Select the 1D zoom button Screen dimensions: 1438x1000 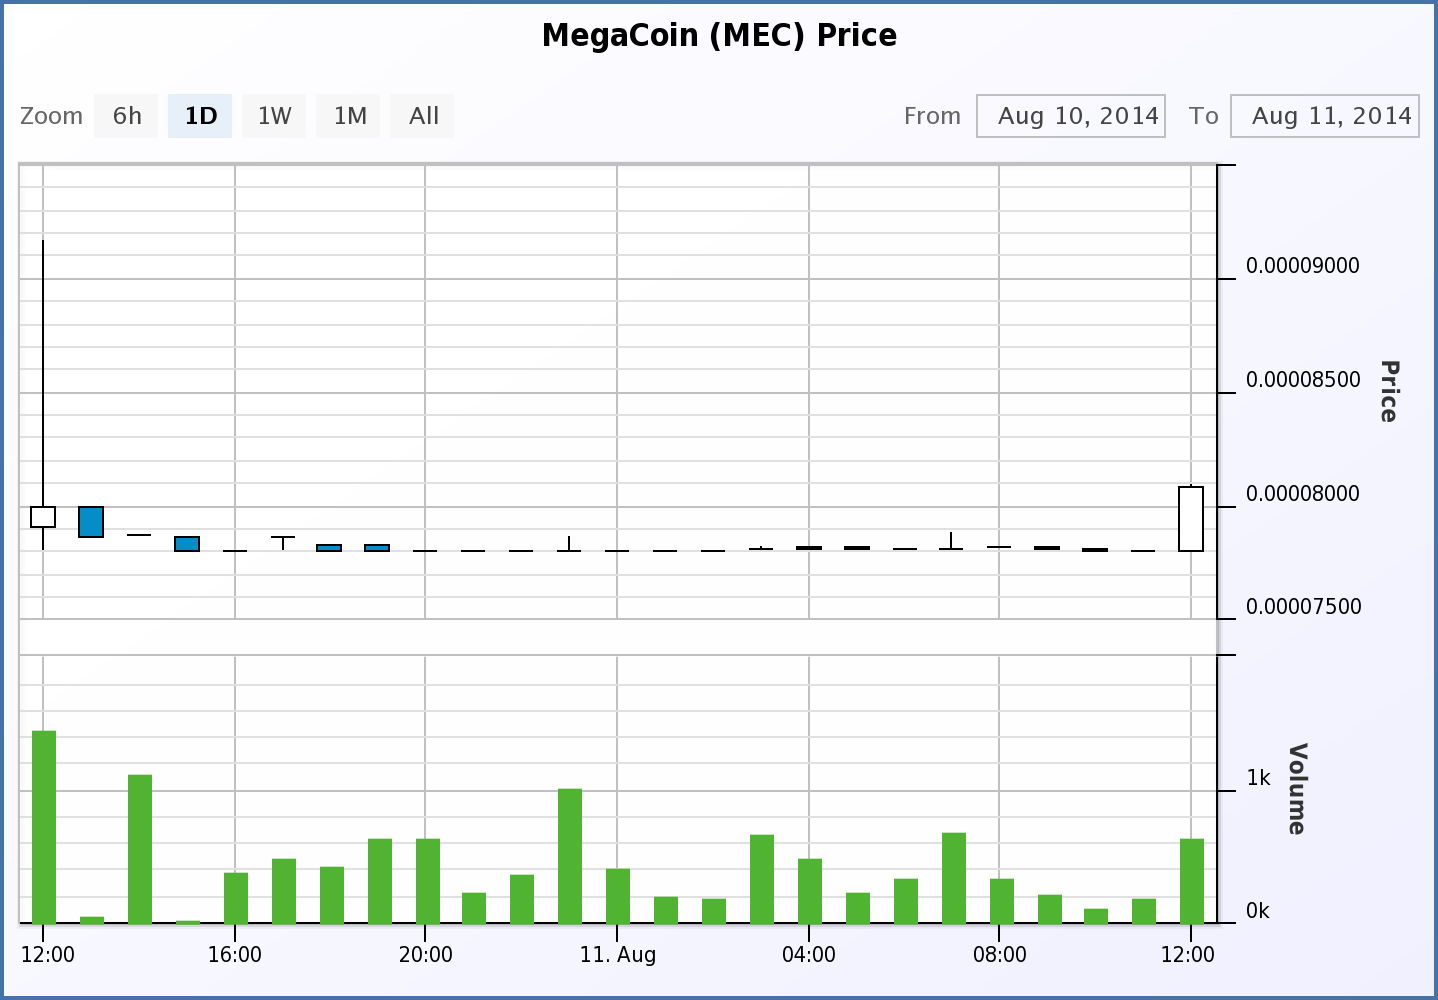tap(200, 116)
